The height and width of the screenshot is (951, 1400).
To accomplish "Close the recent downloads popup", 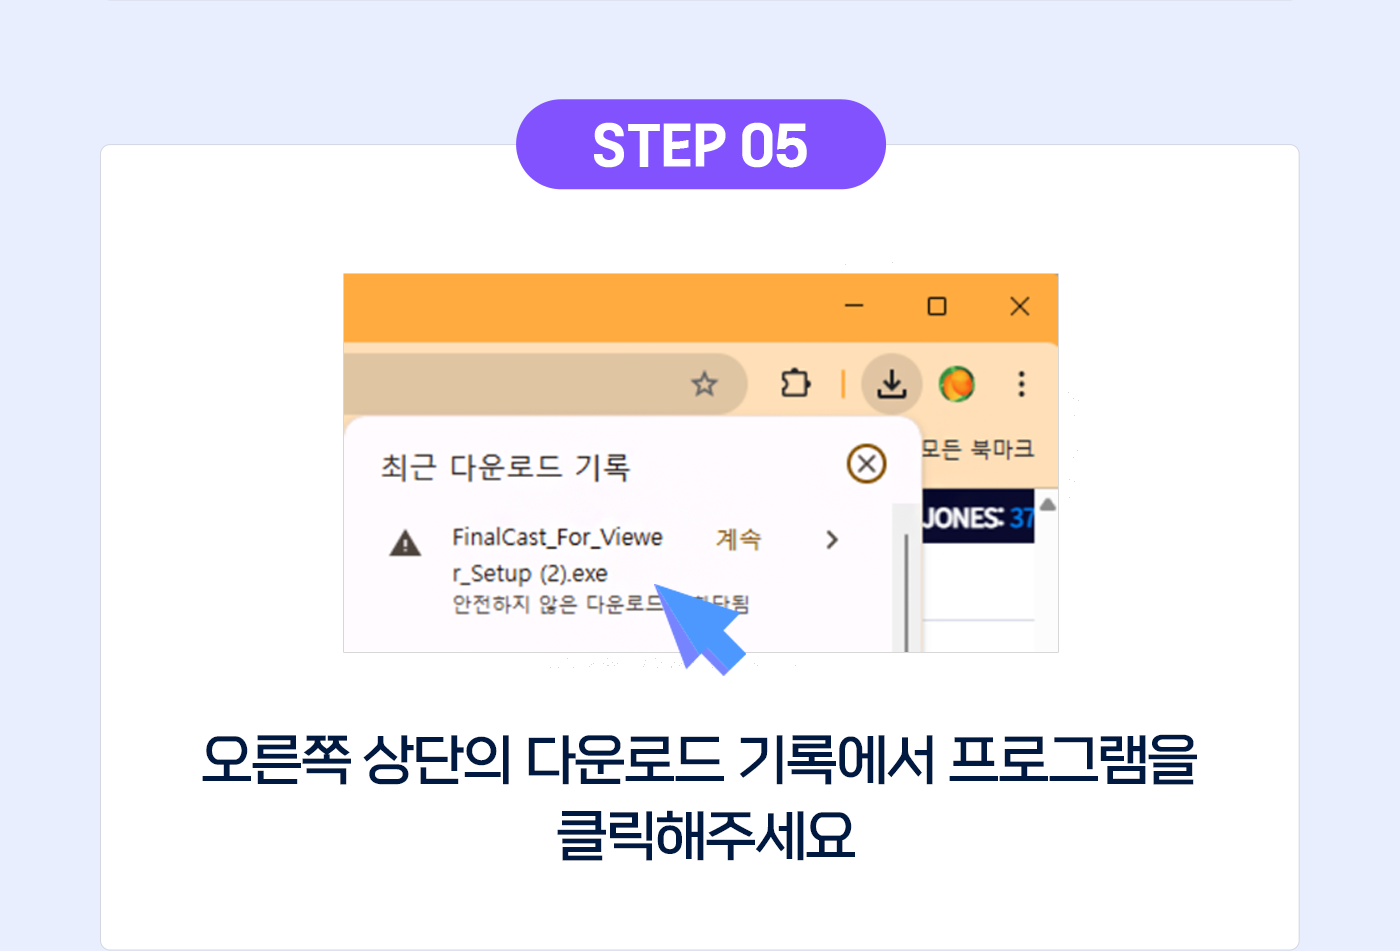I will (866, 464).
